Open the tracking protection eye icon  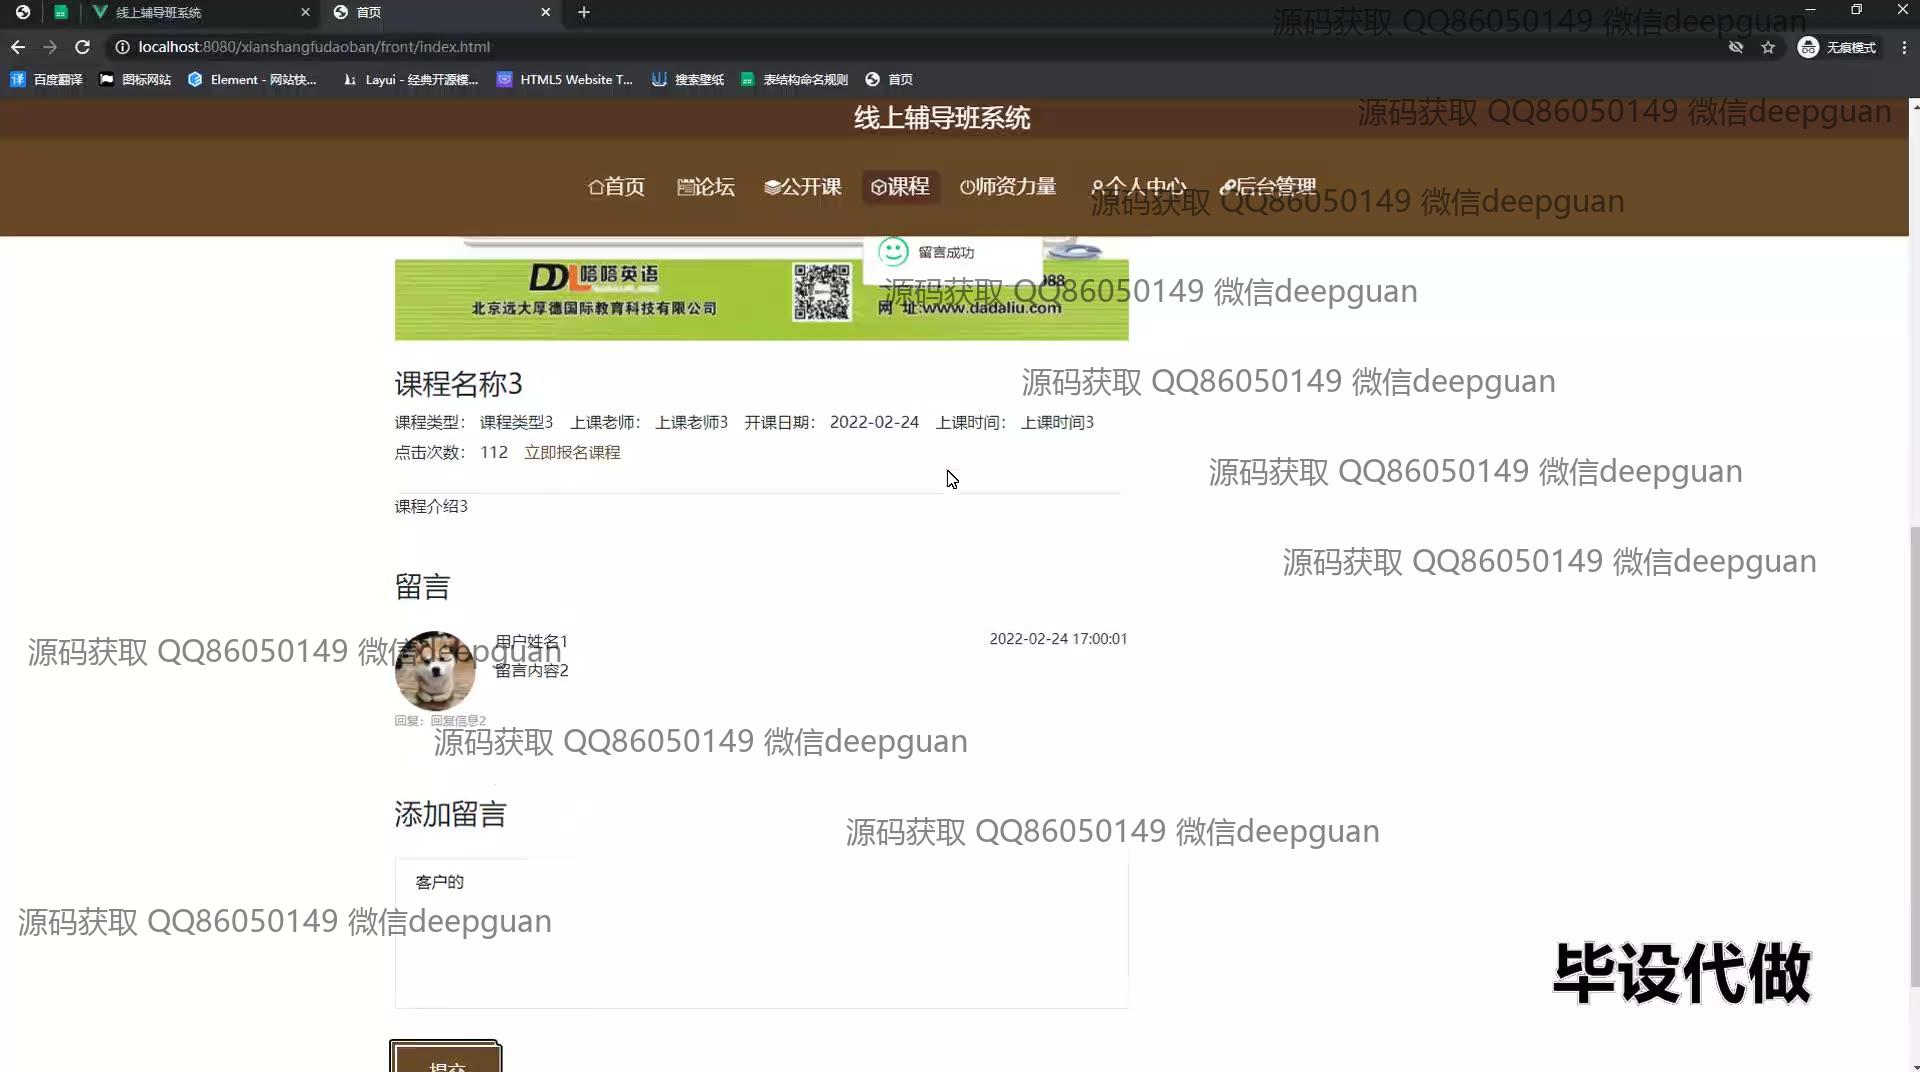(1736, 47)
